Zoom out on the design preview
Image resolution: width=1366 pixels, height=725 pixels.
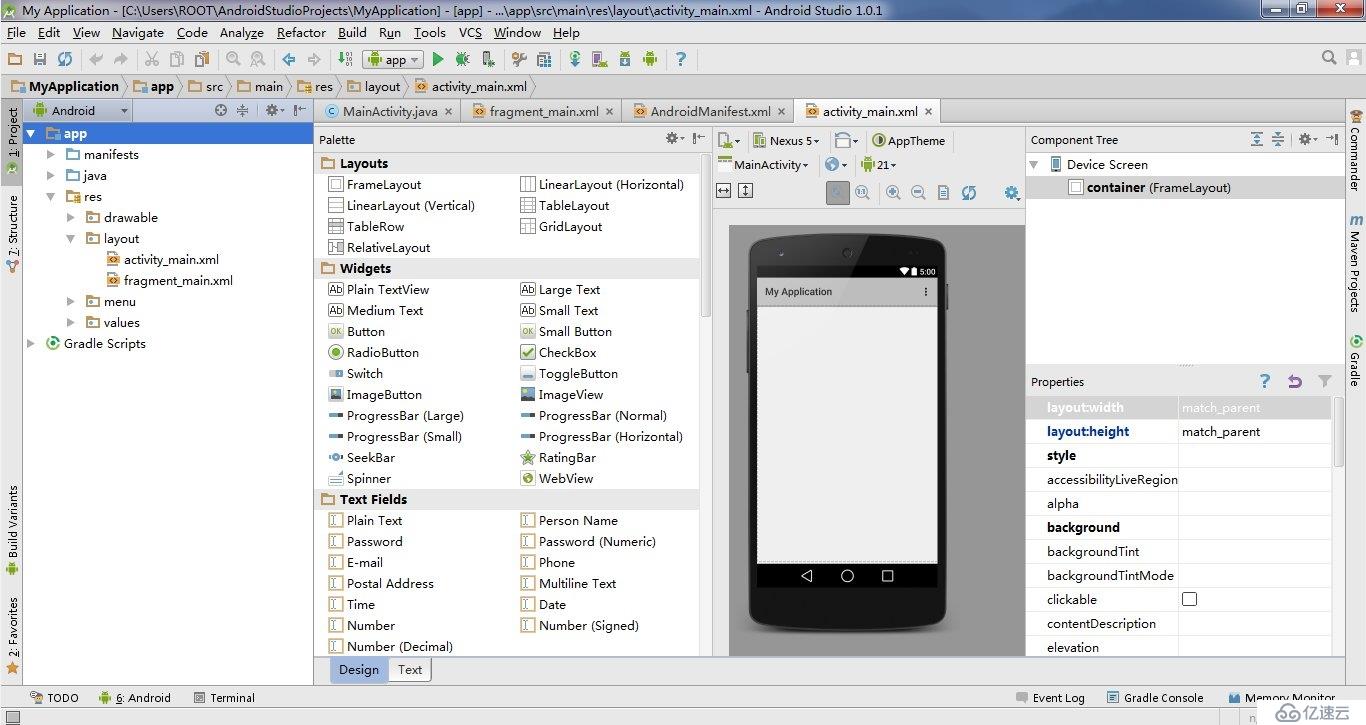coord(918,193)
